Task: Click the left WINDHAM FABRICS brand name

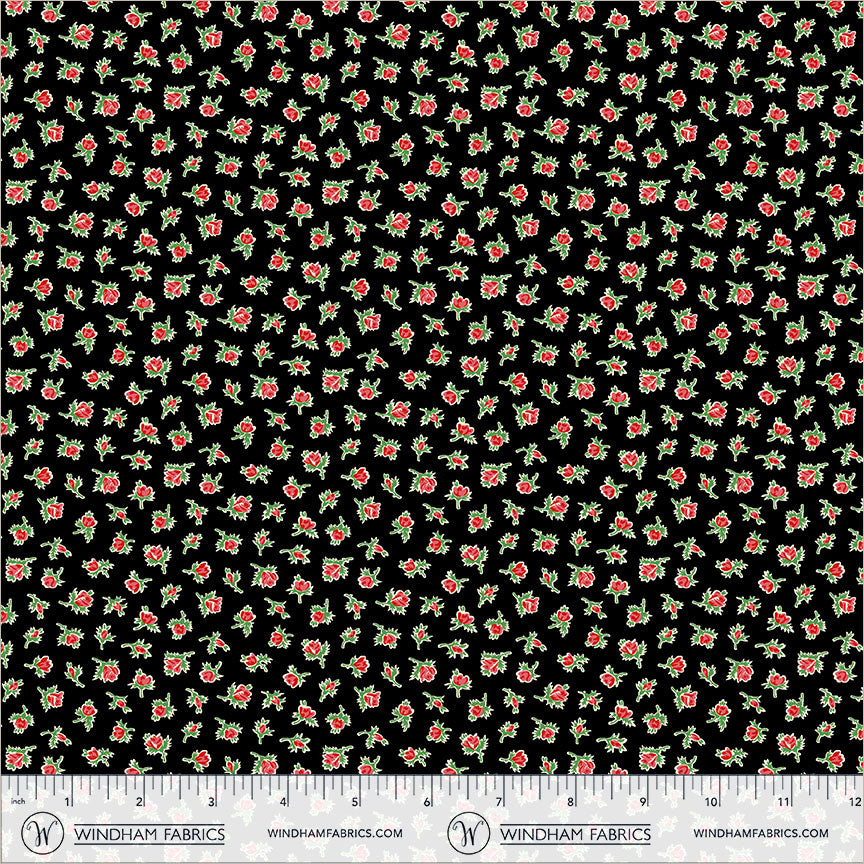Action: pos(150,833)
